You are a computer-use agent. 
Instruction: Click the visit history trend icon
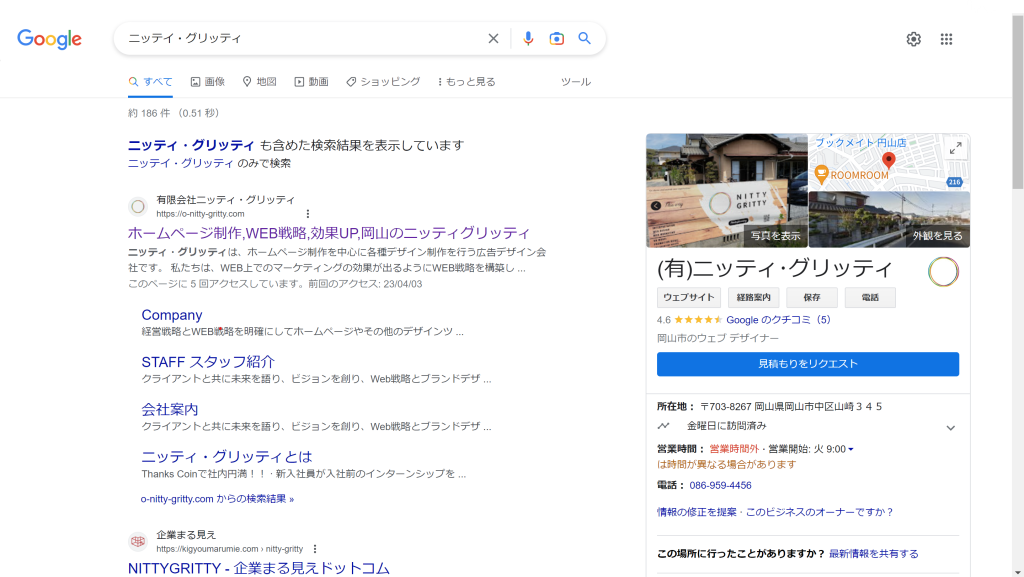(664, 426)
